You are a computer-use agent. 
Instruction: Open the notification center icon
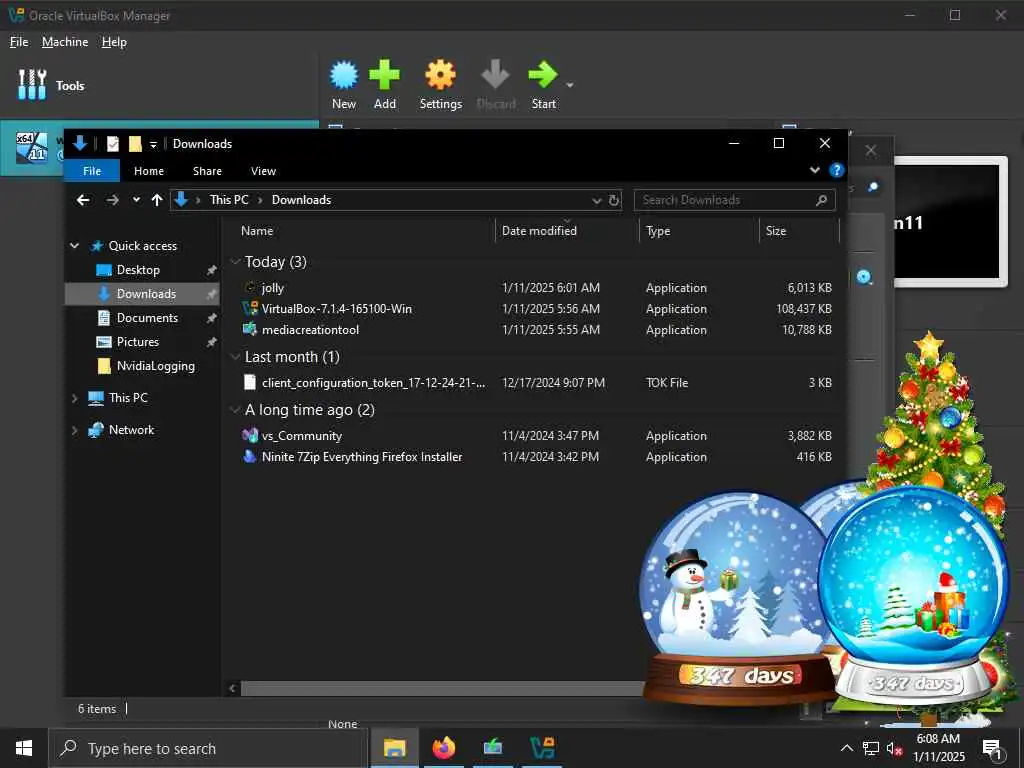pyautogui.click(x=992, y=749)
